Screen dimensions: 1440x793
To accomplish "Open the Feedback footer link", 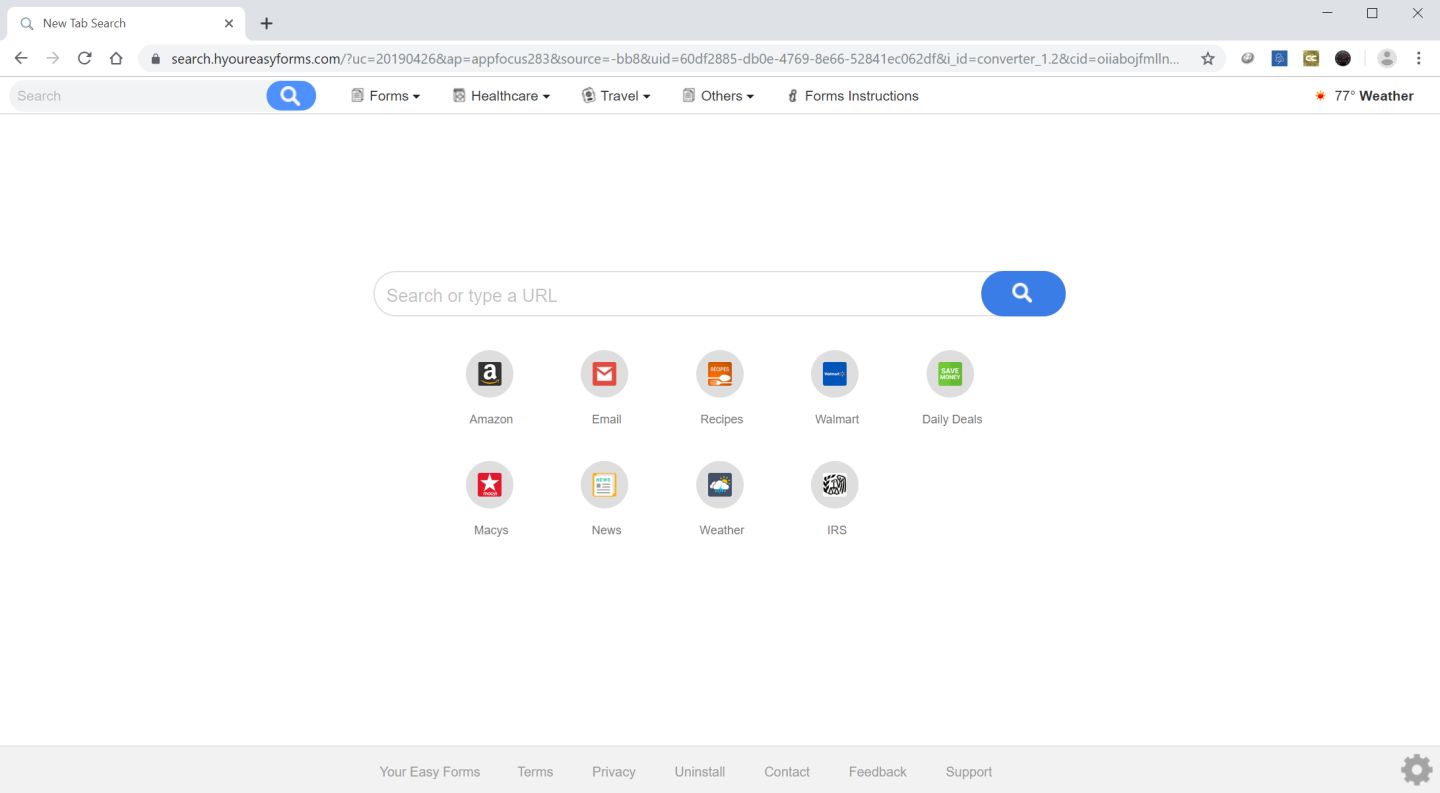I will pyautogui.click(x=878, y=772).
